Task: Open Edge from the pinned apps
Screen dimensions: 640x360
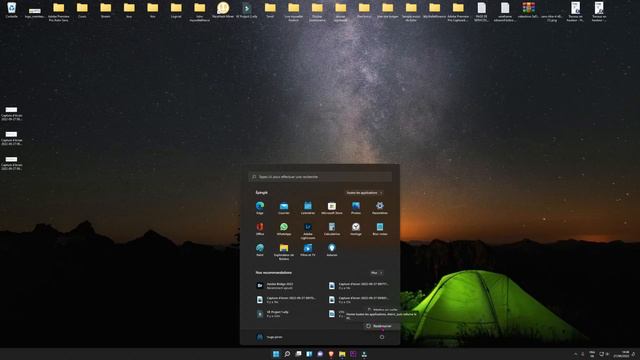Action: 260,207
